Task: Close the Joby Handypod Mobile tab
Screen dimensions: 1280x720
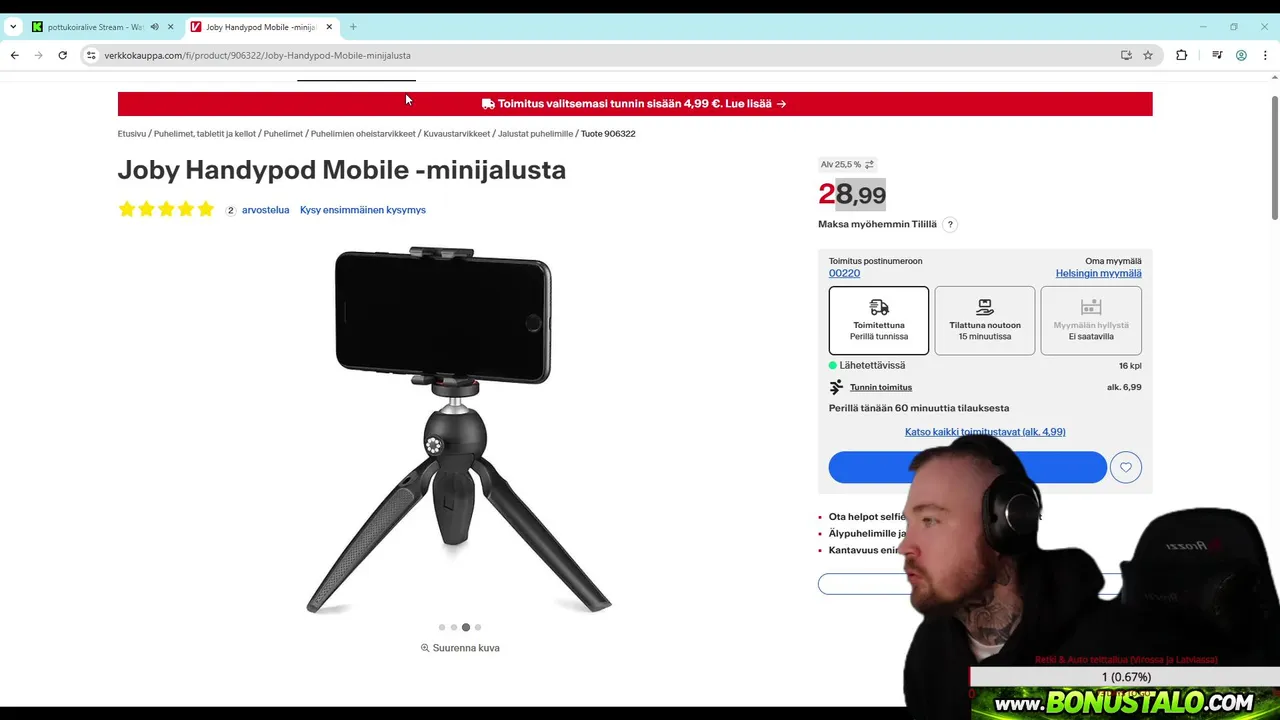Action: (x=330, y=27)
